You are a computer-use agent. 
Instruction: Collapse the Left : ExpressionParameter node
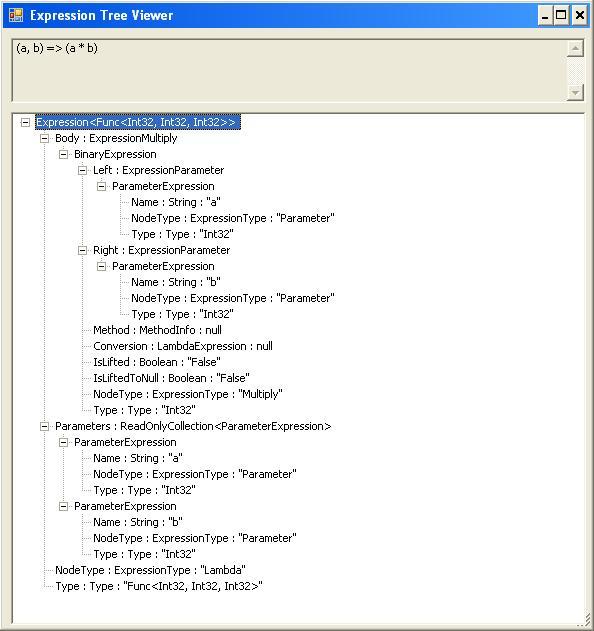pos(82,171)
